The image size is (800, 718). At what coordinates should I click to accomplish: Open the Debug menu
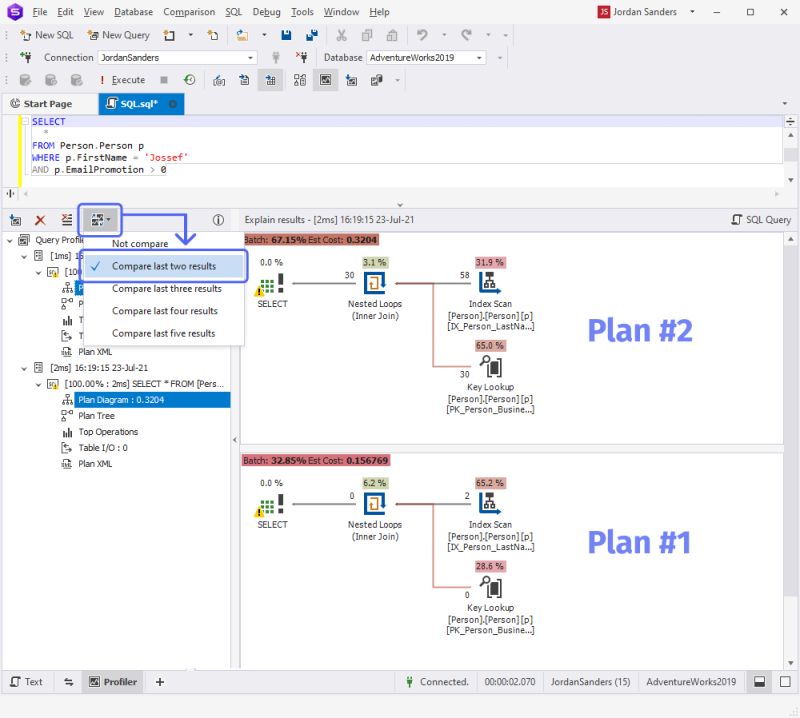tap(266, 12)
